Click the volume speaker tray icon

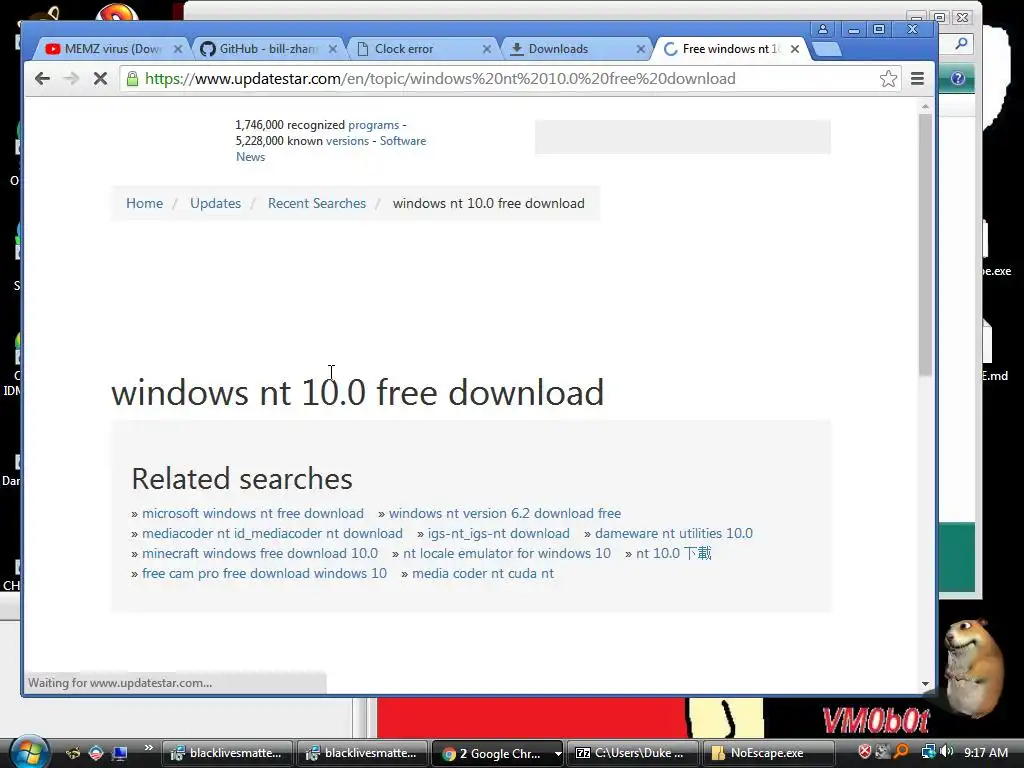tap(946, 752)
